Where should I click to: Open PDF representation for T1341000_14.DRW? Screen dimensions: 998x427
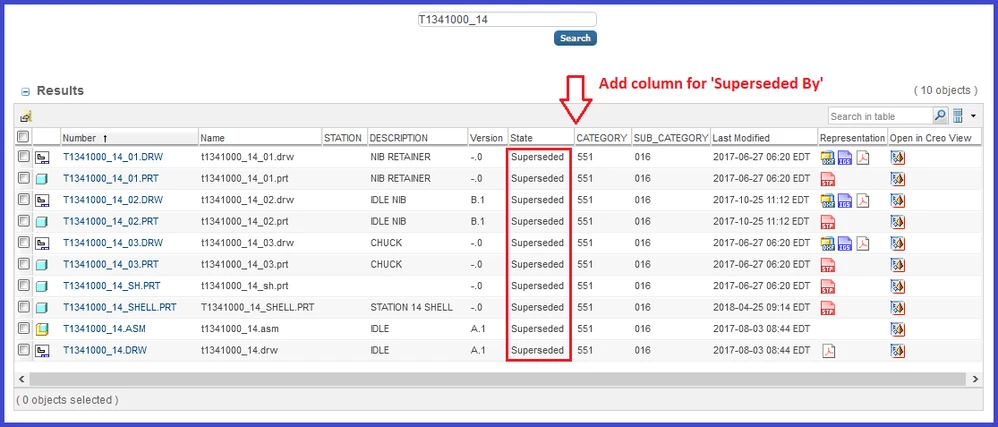point(828,351)
